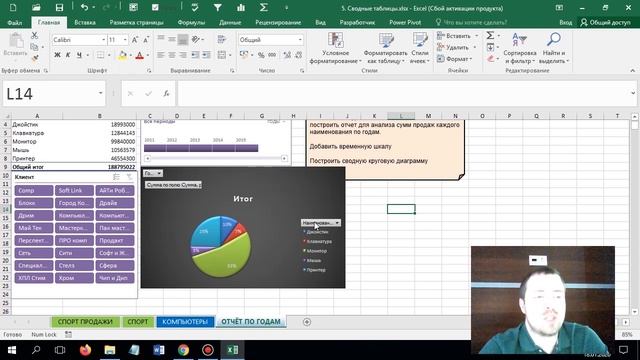The image size is (640, 360).
Task: Click the percent style icon
Action: (x=261, y=55)
